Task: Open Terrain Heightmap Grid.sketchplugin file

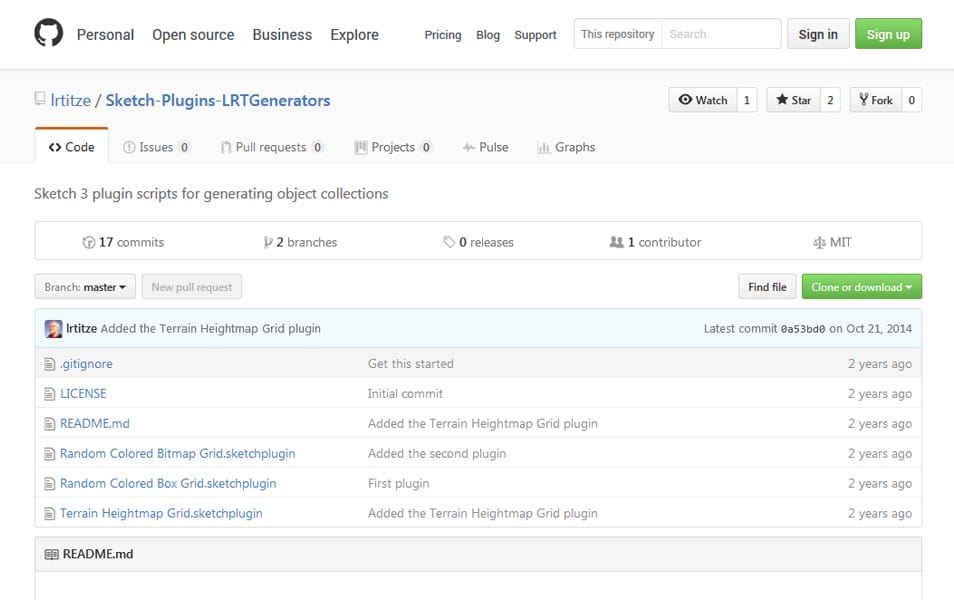Action: tap(161, 513)
